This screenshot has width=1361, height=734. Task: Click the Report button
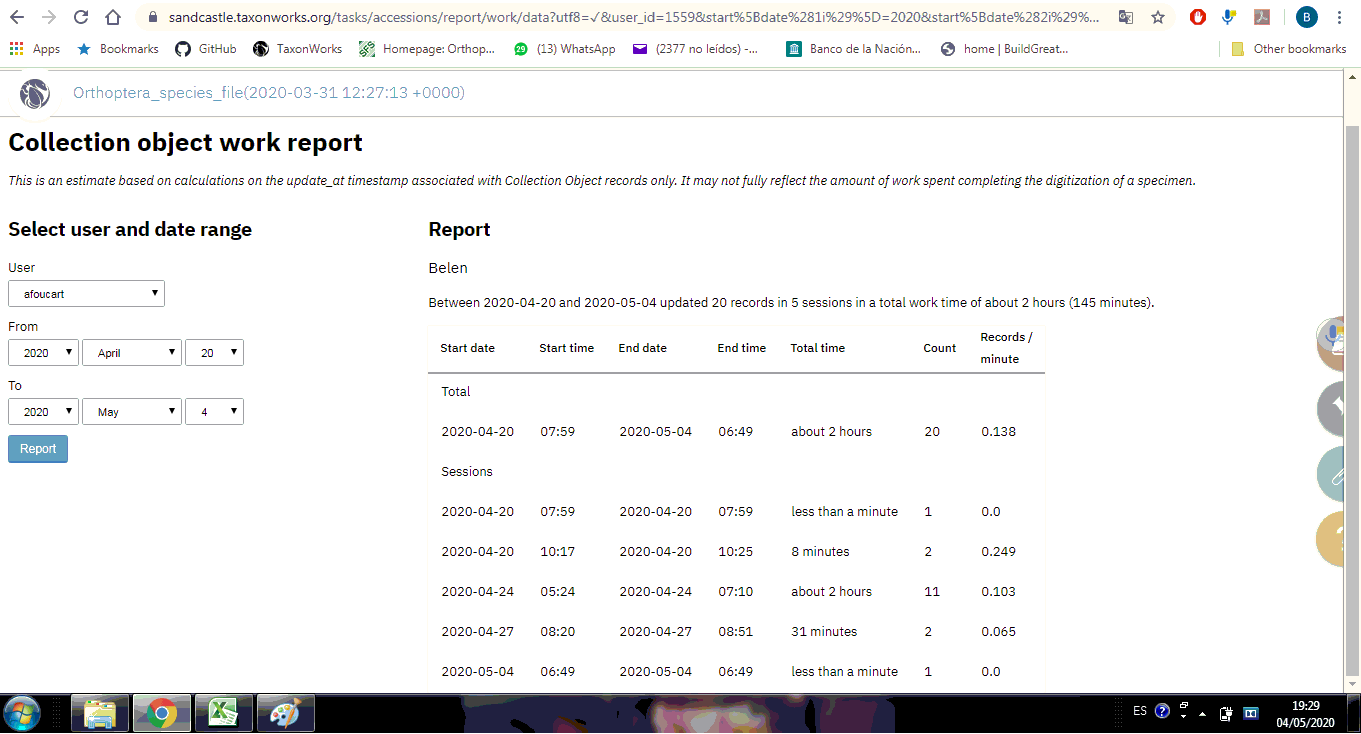pyautogui.click(x=37, y=448)
